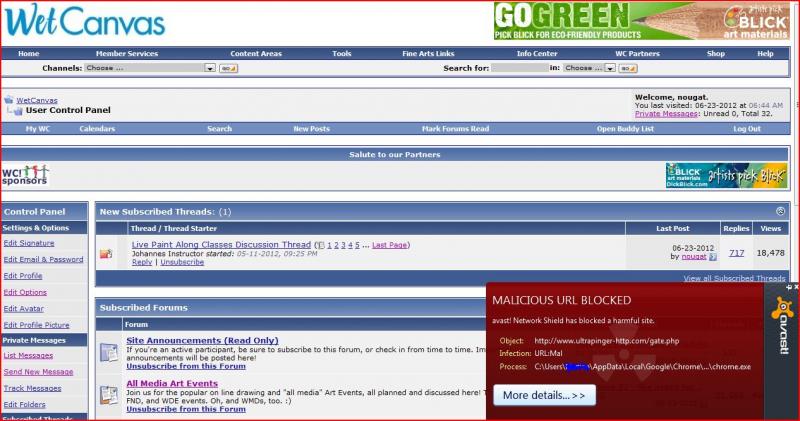Click the 717 replies link
800x421 pixels.
click(x=736, y=253)
